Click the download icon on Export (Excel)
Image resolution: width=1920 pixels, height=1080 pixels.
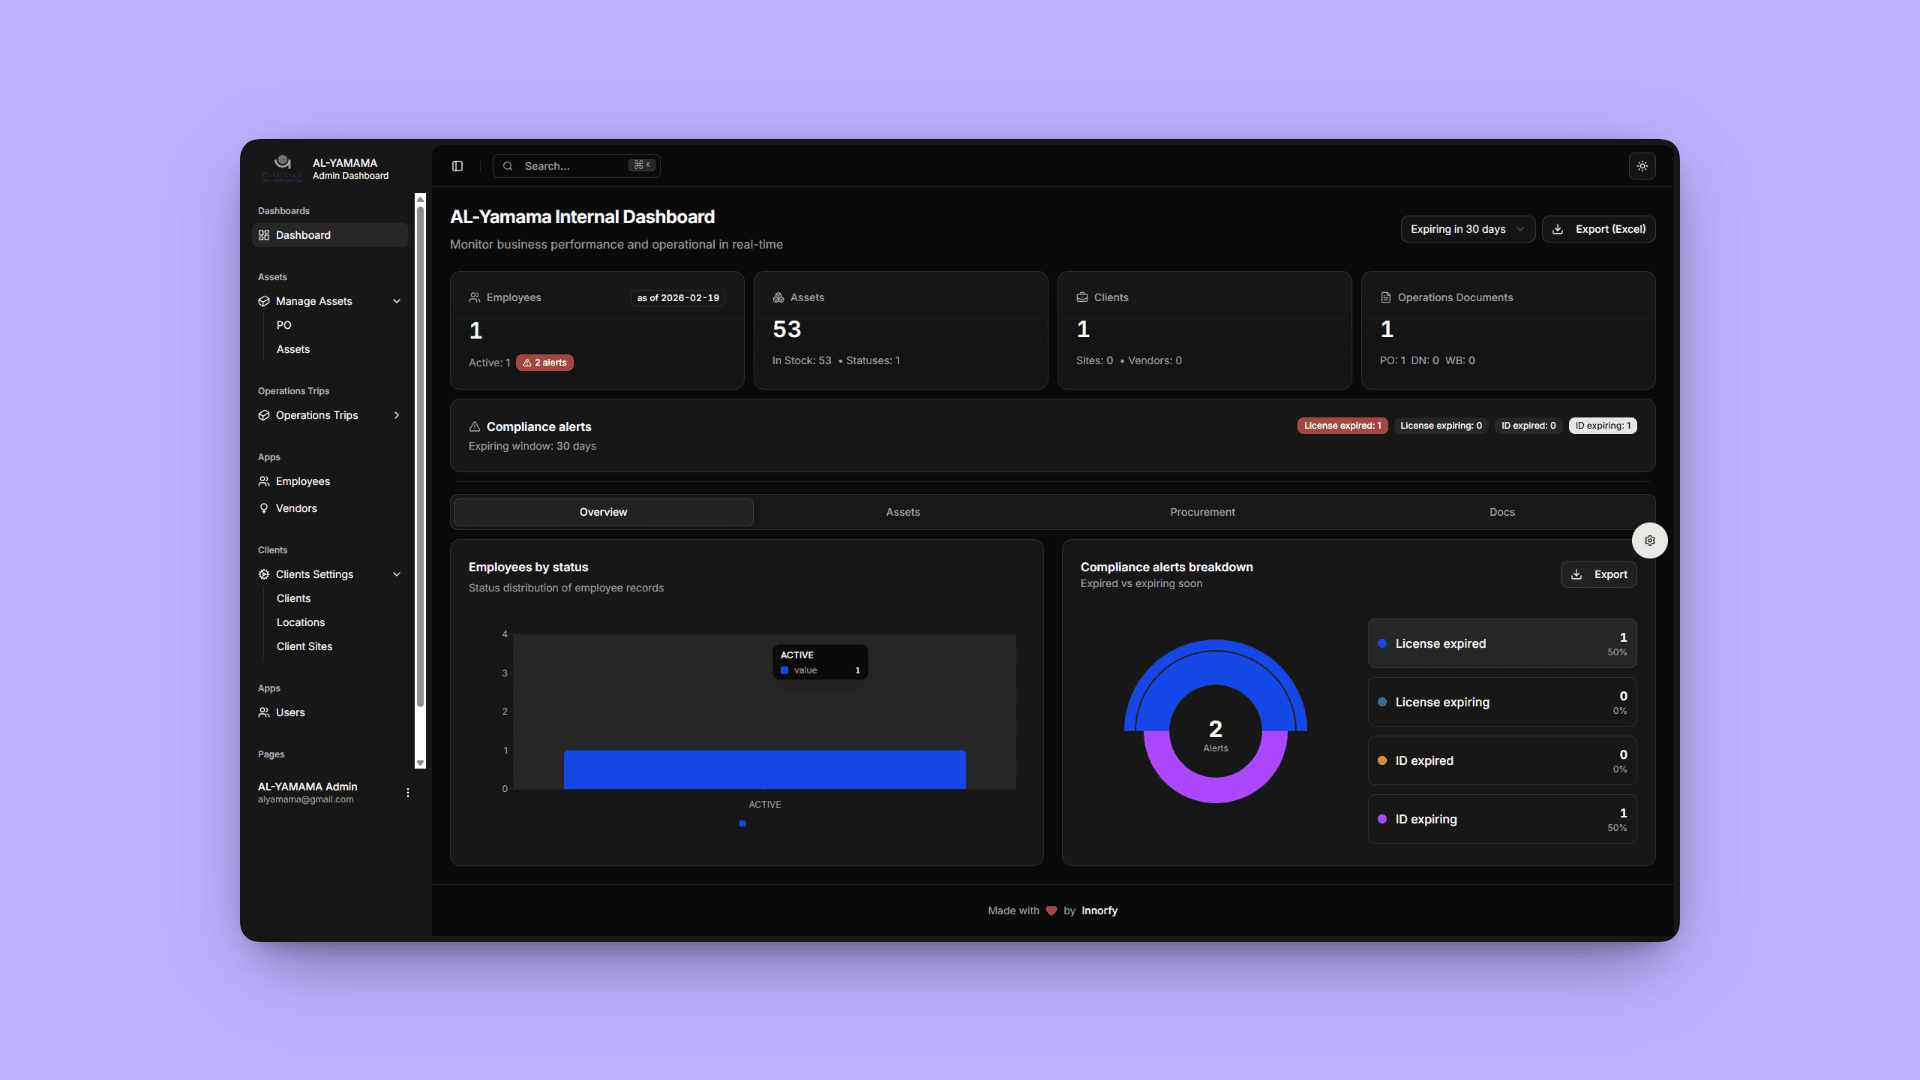(x=1557, y=229)
